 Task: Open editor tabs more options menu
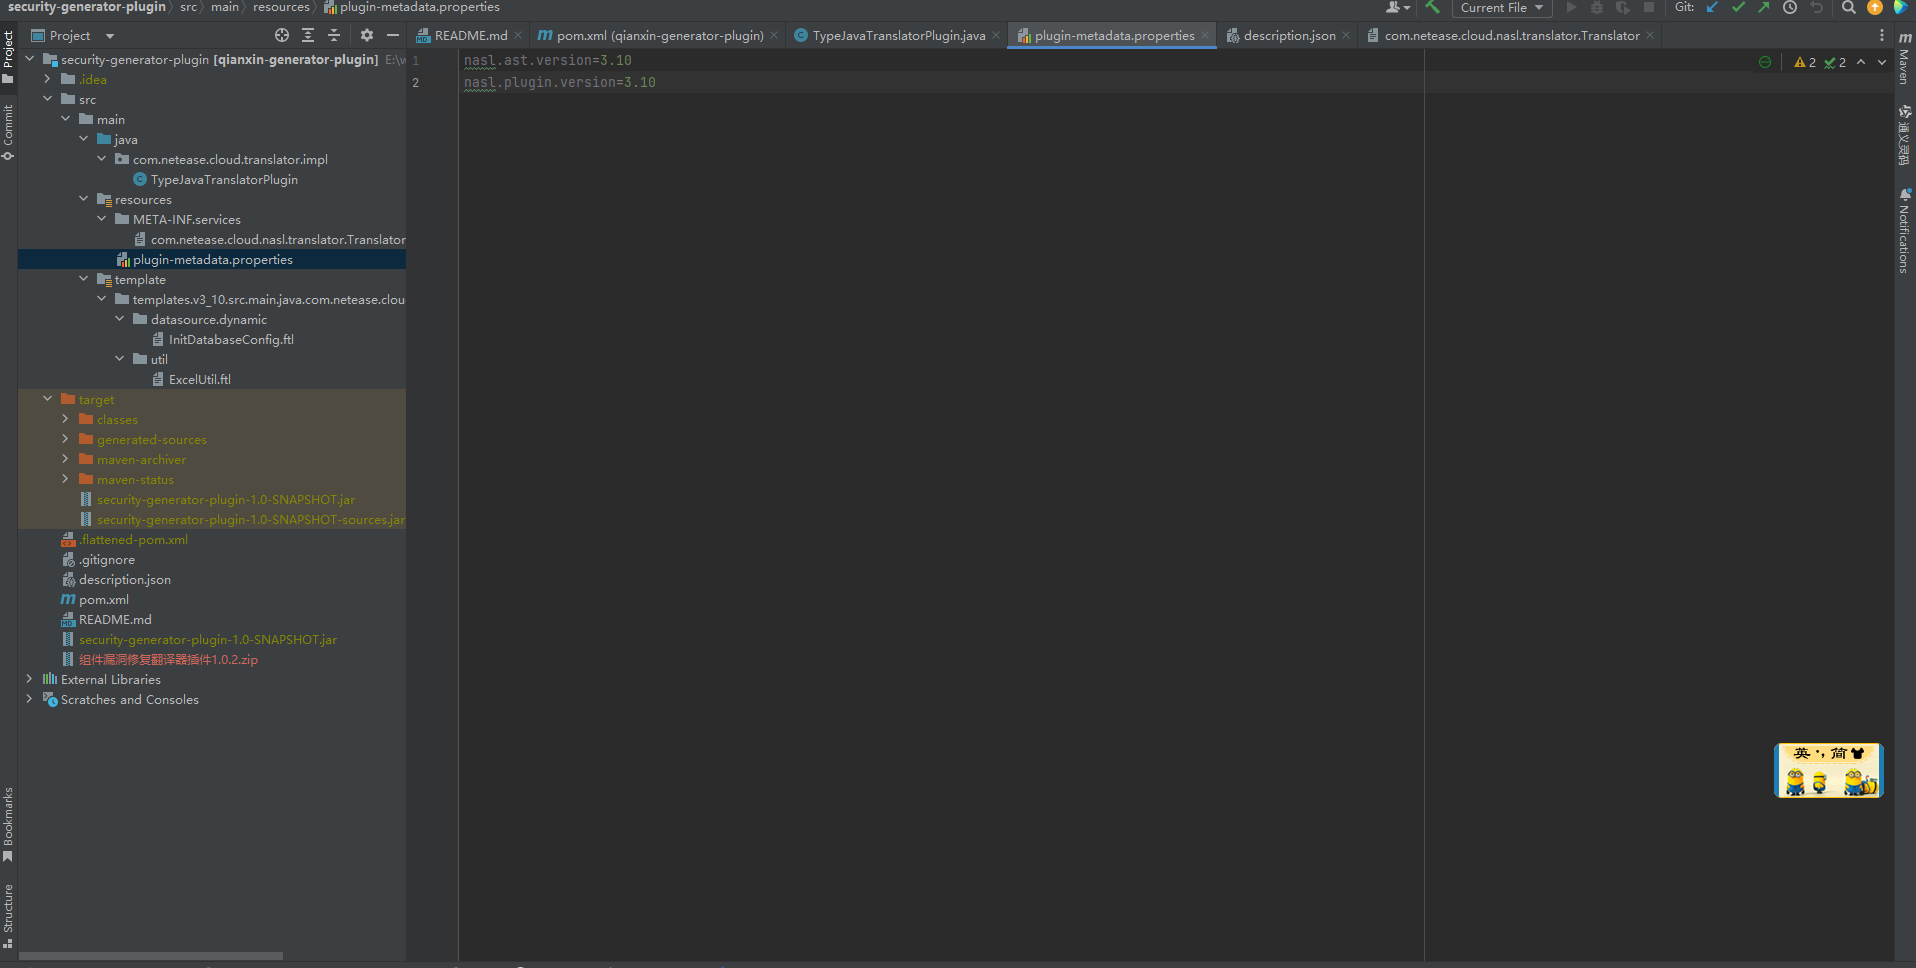click(x=1882, y=35)
